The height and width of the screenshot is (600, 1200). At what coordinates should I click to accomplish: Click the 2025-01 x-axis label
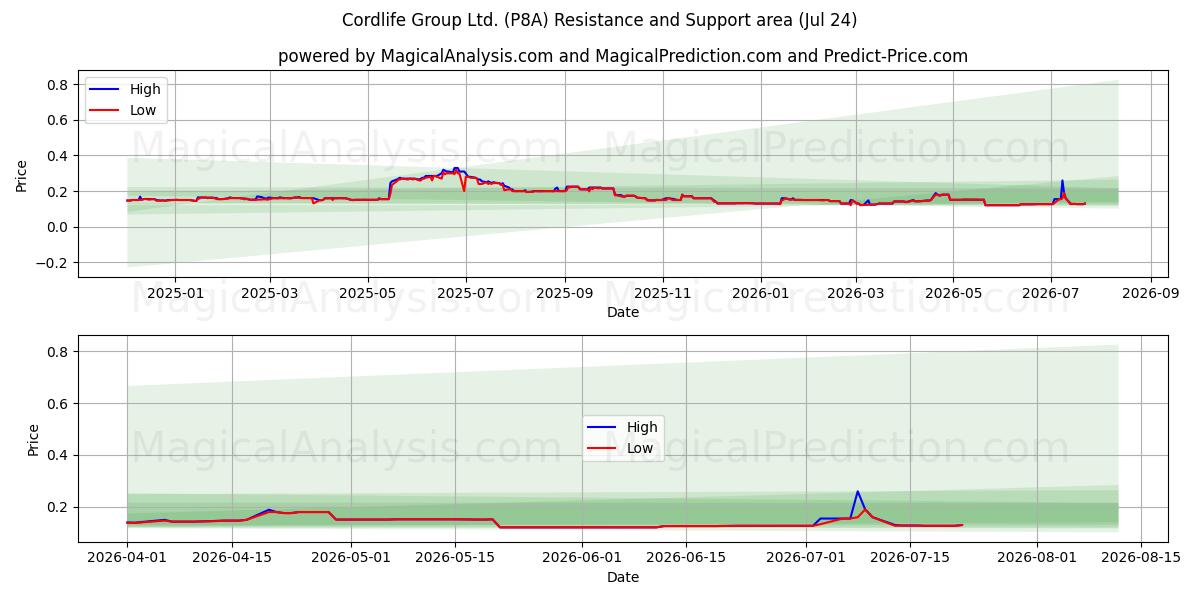point(175,294)
